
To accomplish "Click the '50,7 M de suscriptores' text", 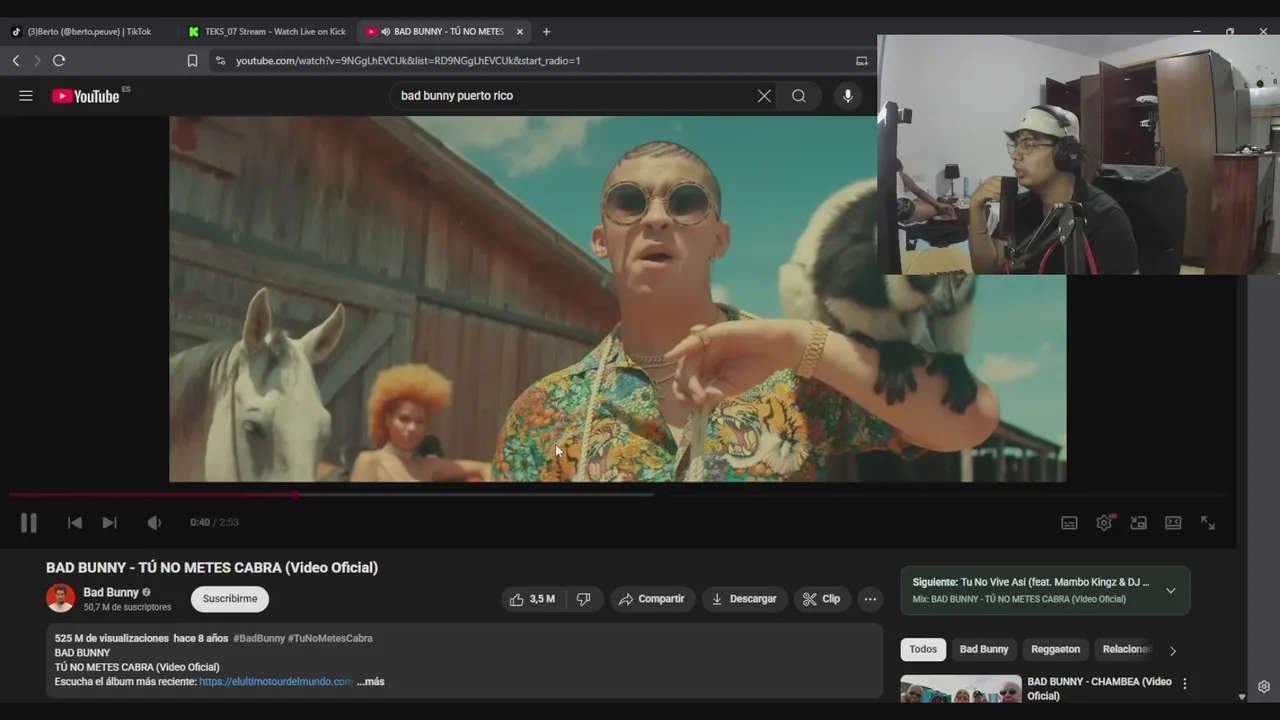I will tap(127, 607).
